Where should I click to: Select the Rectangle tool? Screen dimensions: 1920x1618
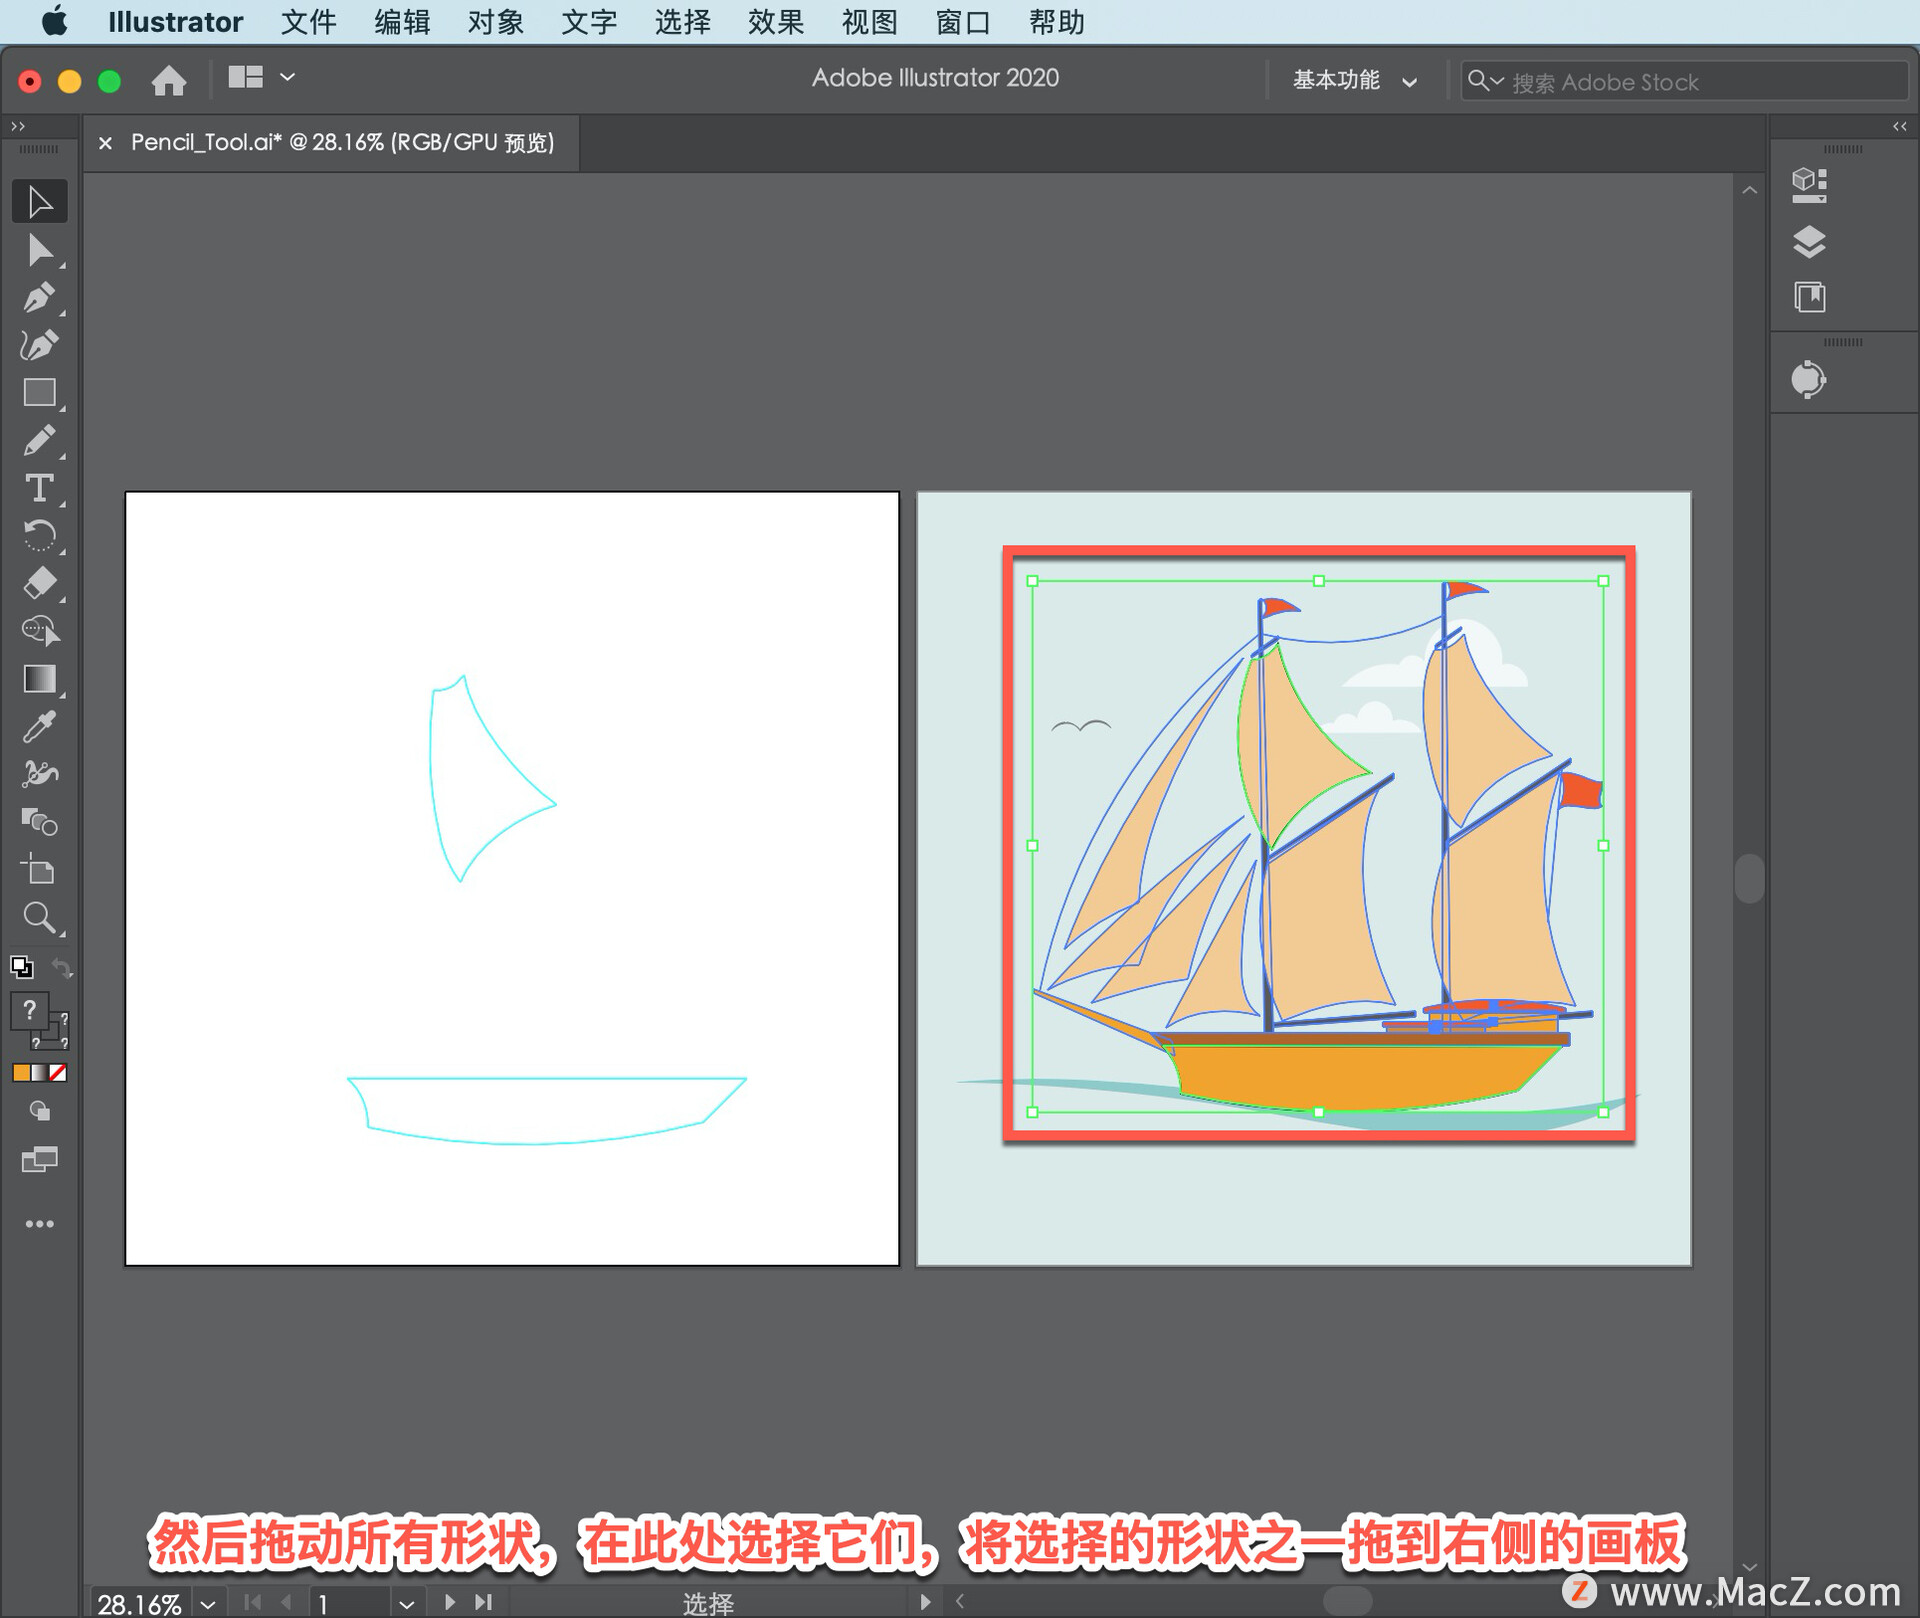pos(40,393)
